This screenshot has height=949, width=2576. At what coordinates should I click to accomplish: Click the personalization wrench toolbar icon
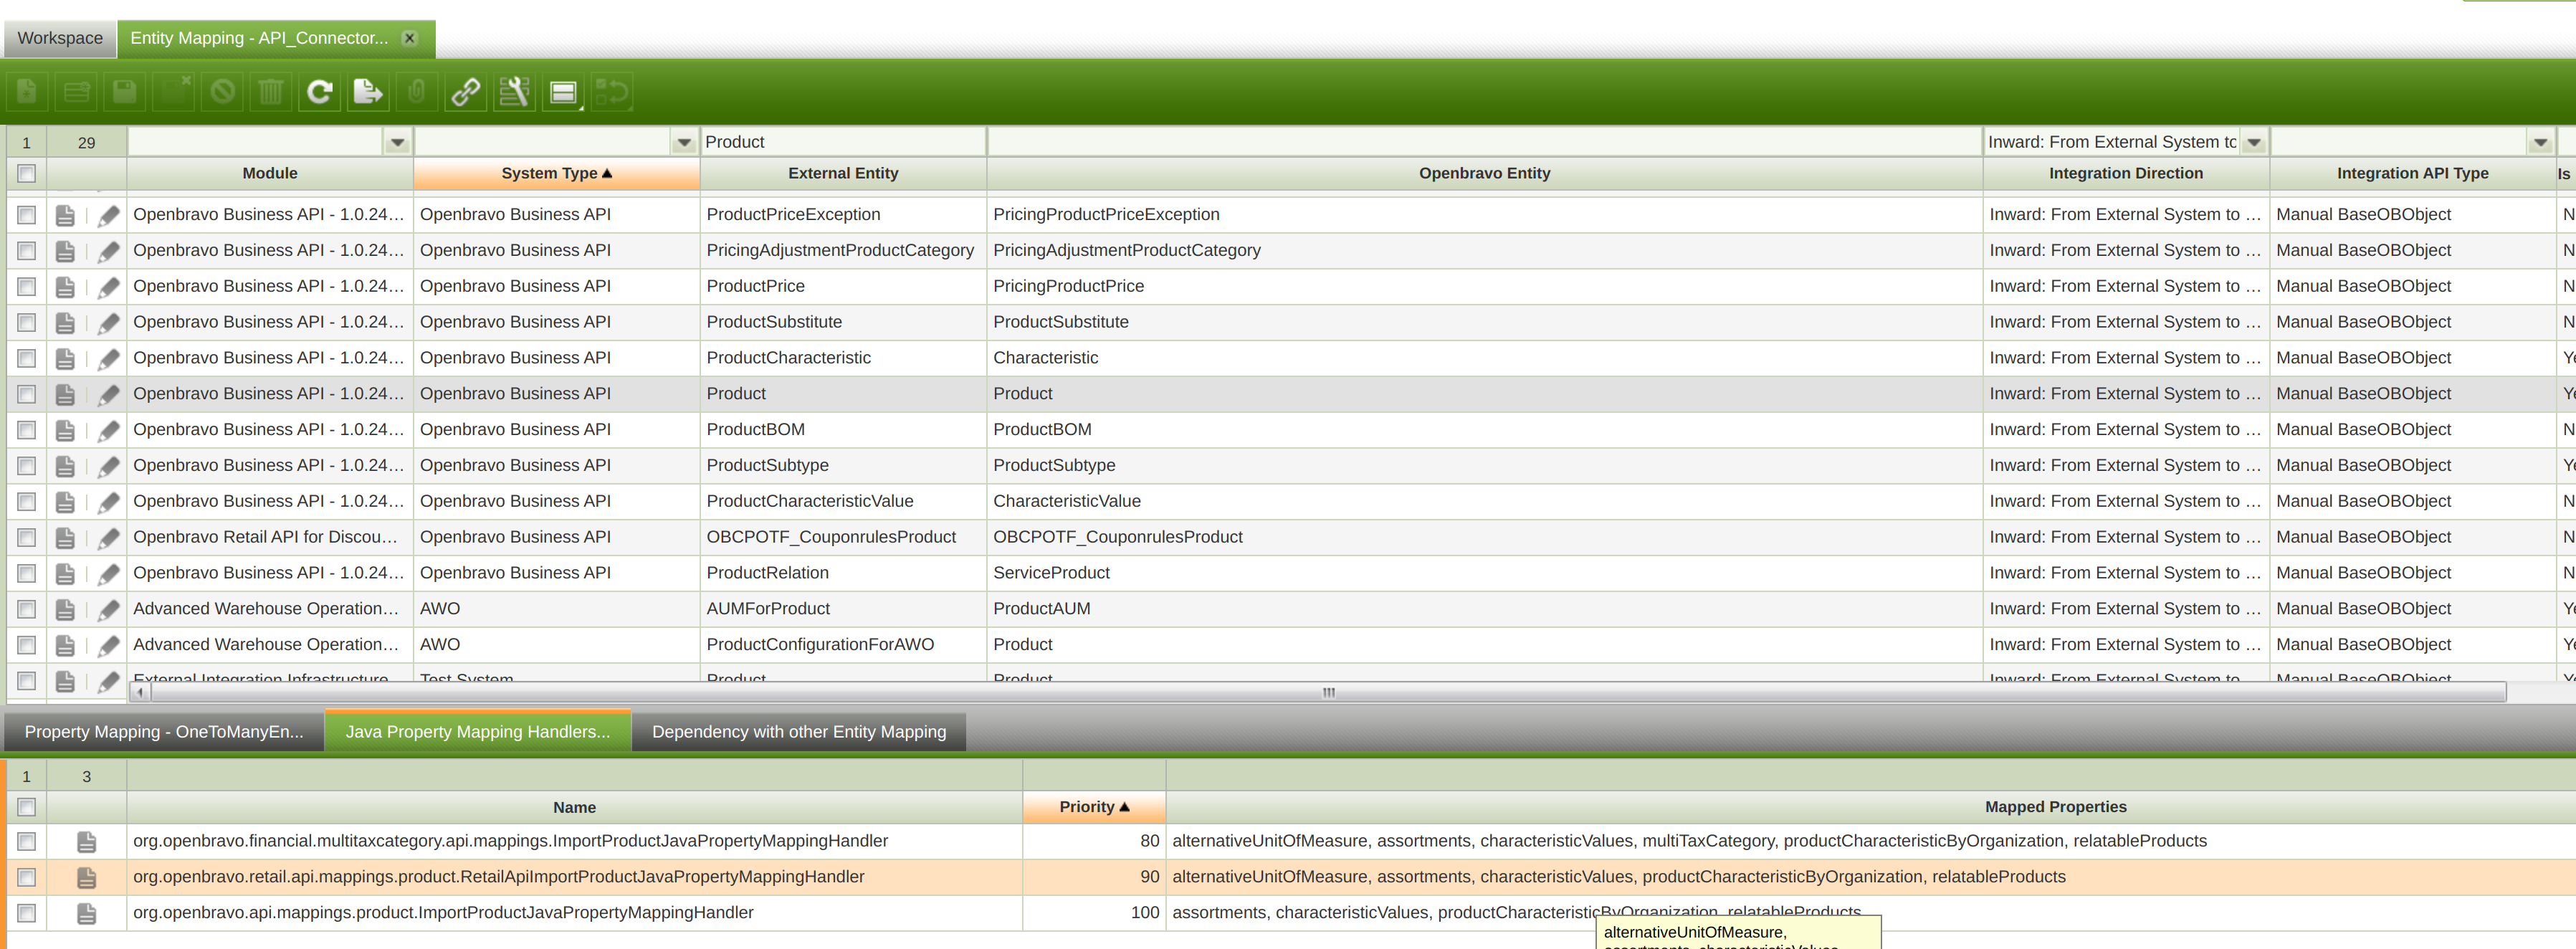coord(514,92)
